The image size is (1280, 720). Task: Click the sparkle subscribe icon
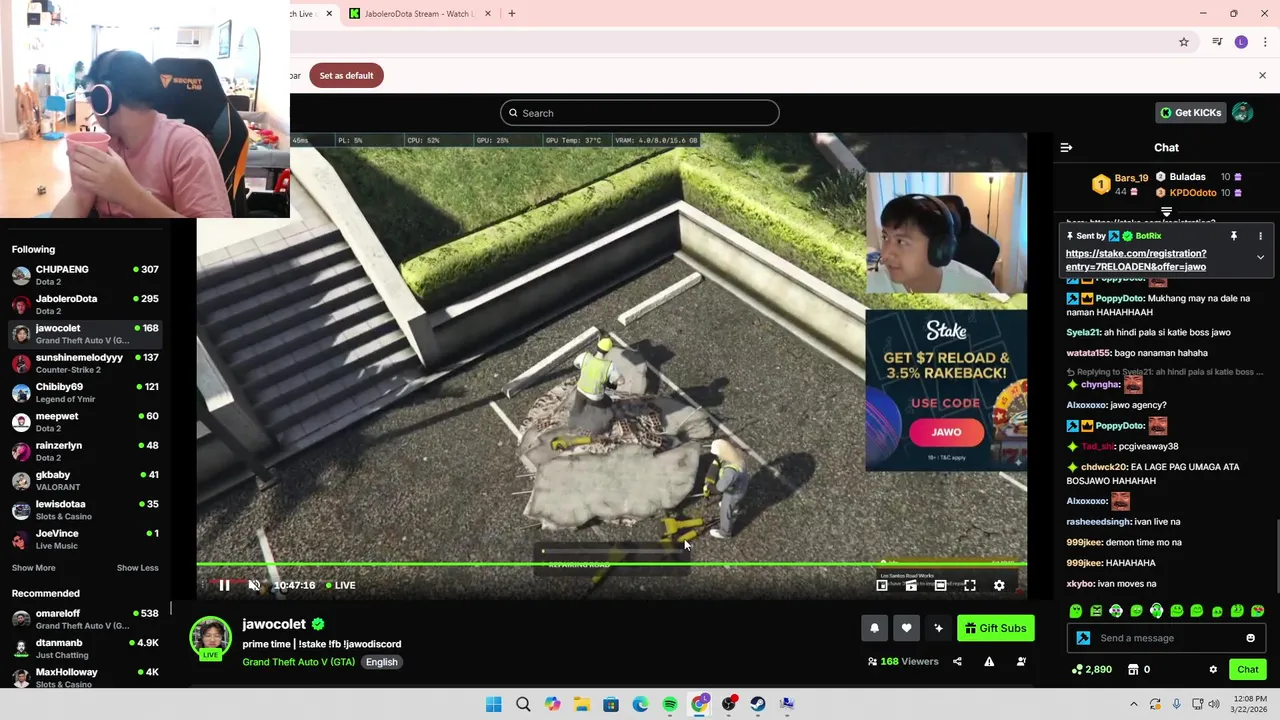938,628
